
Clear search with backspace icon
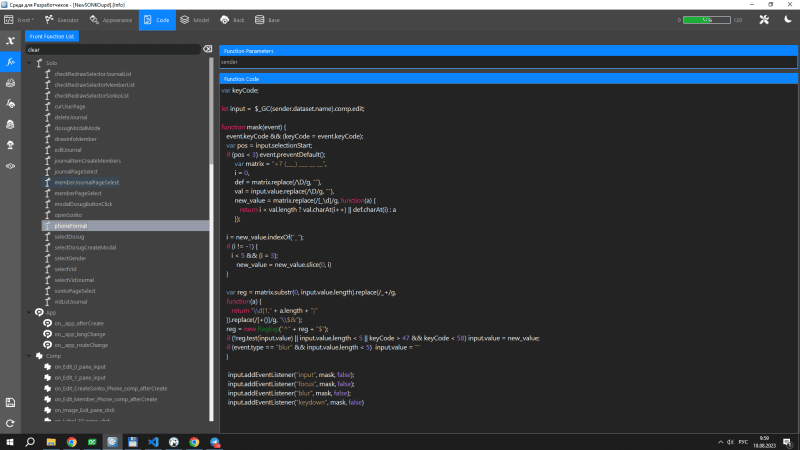coord(207,49)
